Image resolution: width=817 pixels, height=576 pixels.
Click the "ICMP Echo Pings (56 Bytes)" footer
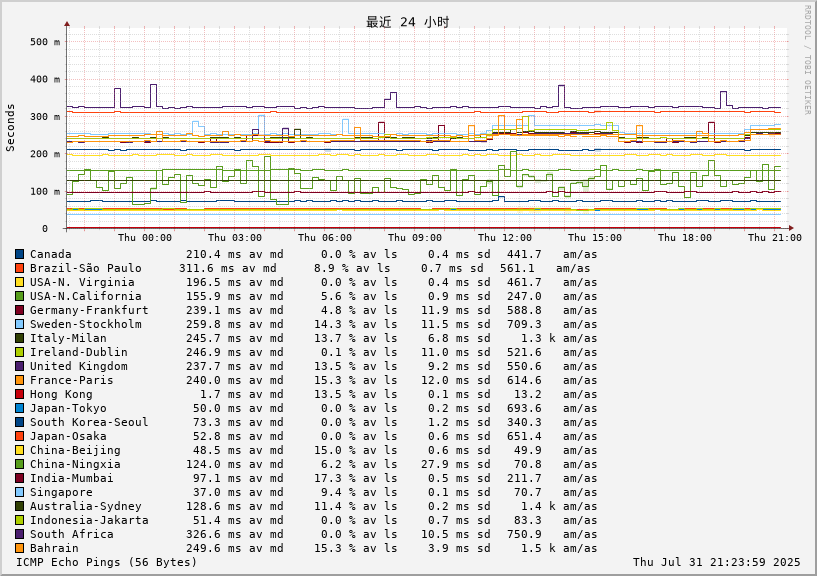[107, 562]
